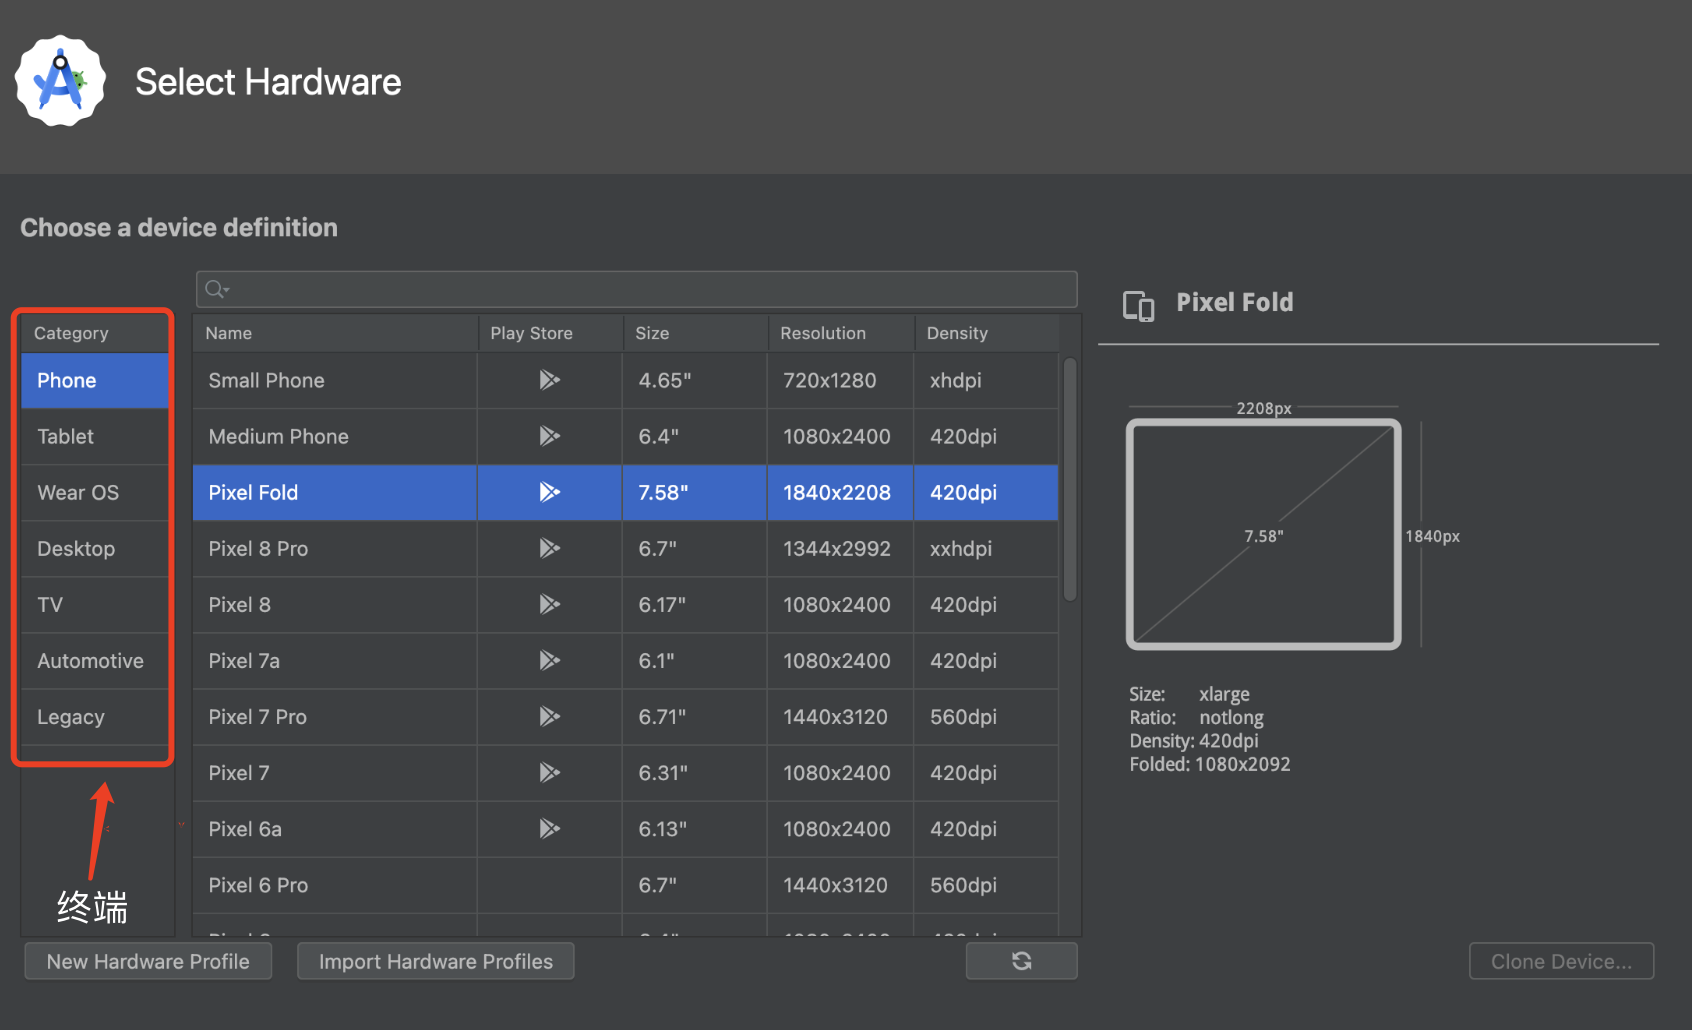Select the Legacy category
The height and width of the screenshot is (1030, 1692).
click(x=95, y=716)
